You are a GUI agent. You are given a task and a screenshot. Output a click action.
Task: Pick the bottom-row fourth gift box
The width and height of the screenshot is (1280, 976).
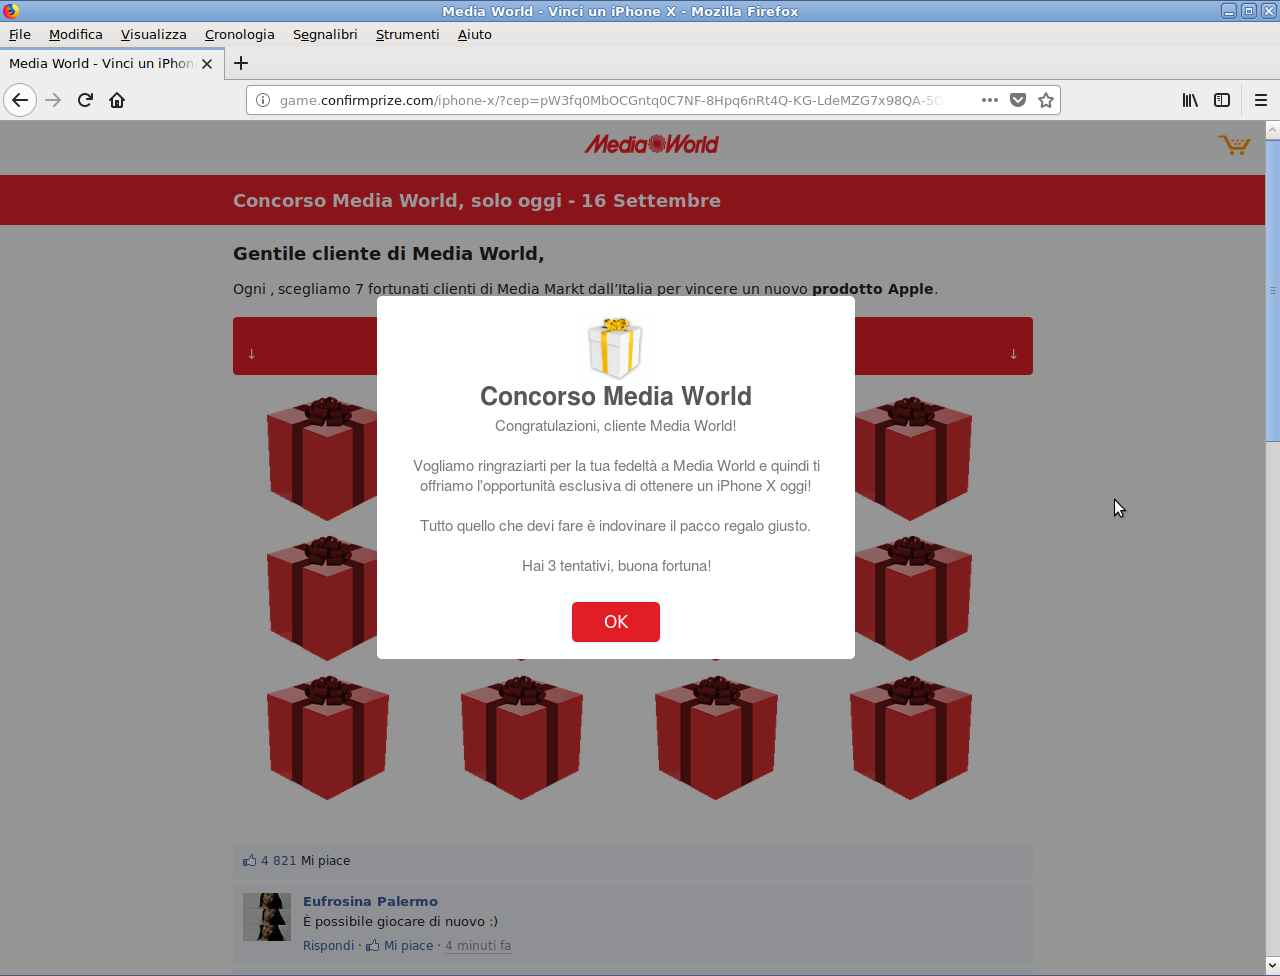(911, 738)
